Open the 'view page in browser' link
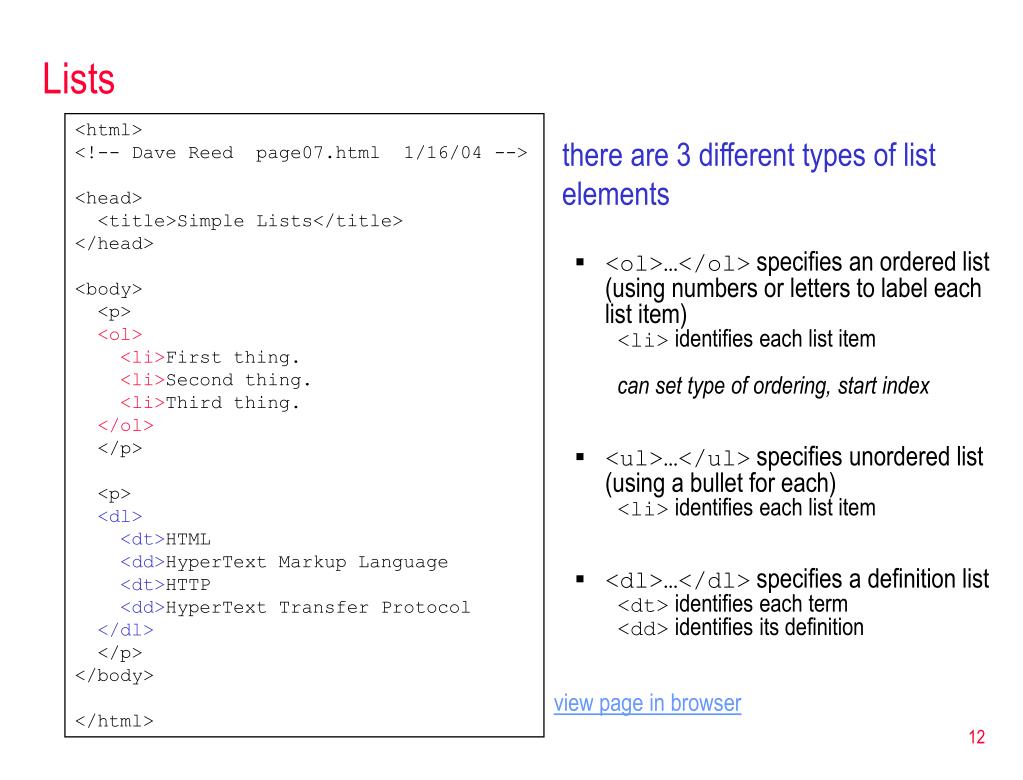Screen dimensions: 1023x780 [647, 703]
